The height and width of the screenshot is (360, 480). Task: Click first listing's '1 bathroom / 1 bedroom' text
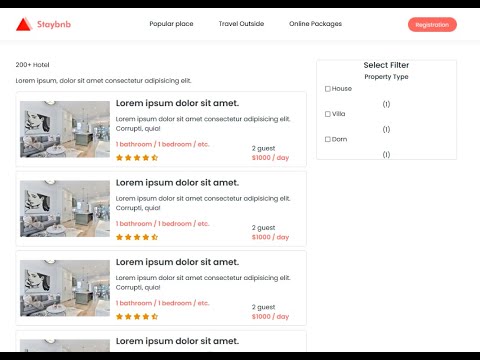[x=162, y=144]
